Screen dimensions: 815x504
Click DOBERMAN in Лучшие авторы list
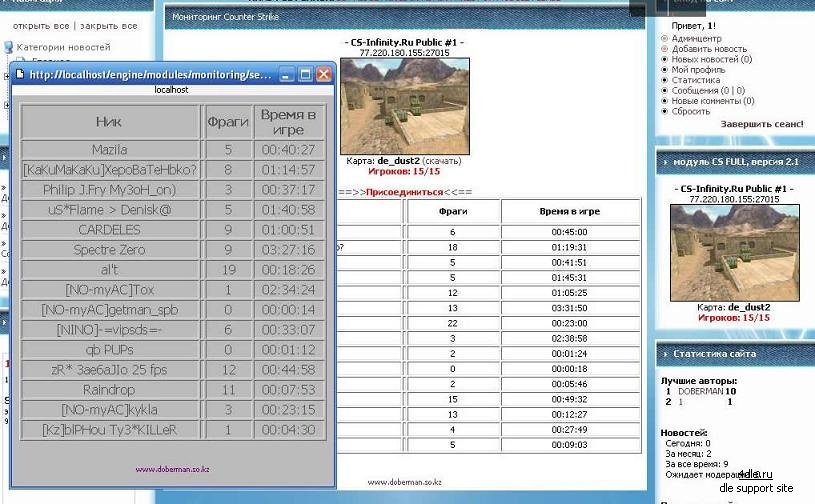[x=701, y=391]
